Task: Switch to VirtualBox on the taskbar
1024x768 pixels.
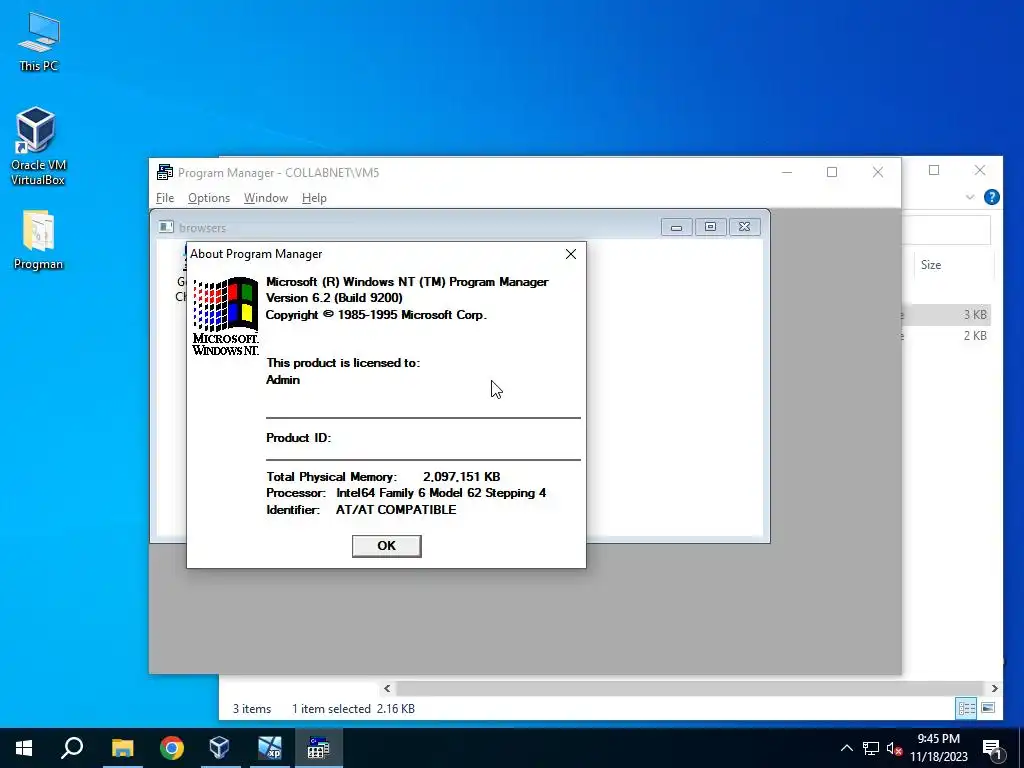Action: pos(219,748)
